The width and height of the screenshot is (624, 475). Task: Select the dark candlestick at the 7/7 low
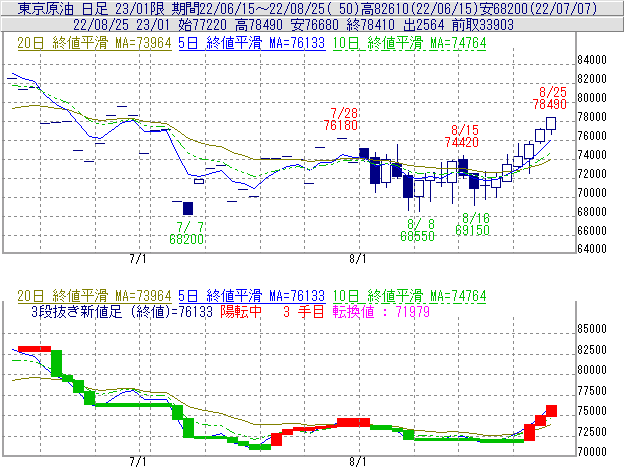[x=188, y=208]
